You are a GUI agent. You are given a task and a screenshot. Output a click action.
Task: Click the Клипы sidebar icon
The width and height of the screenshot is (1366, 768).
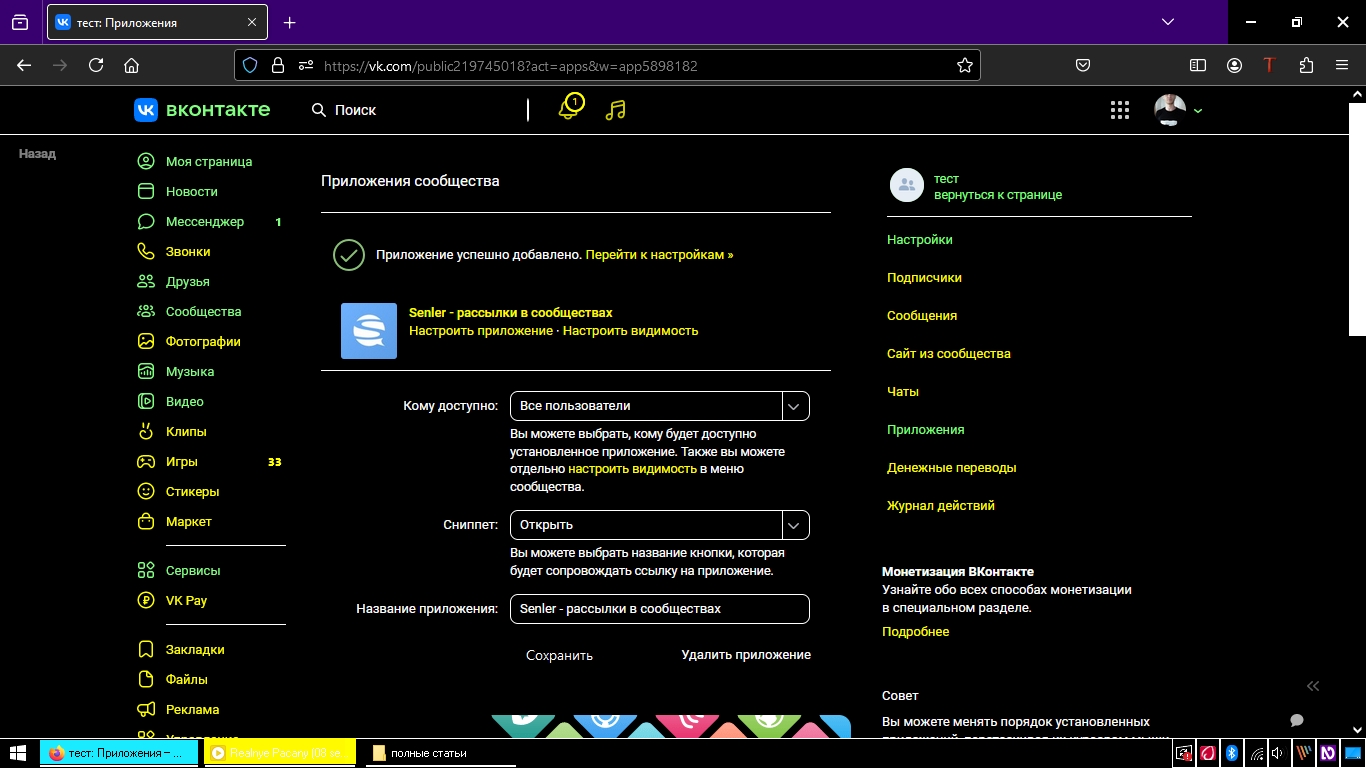tap(146, 431)
